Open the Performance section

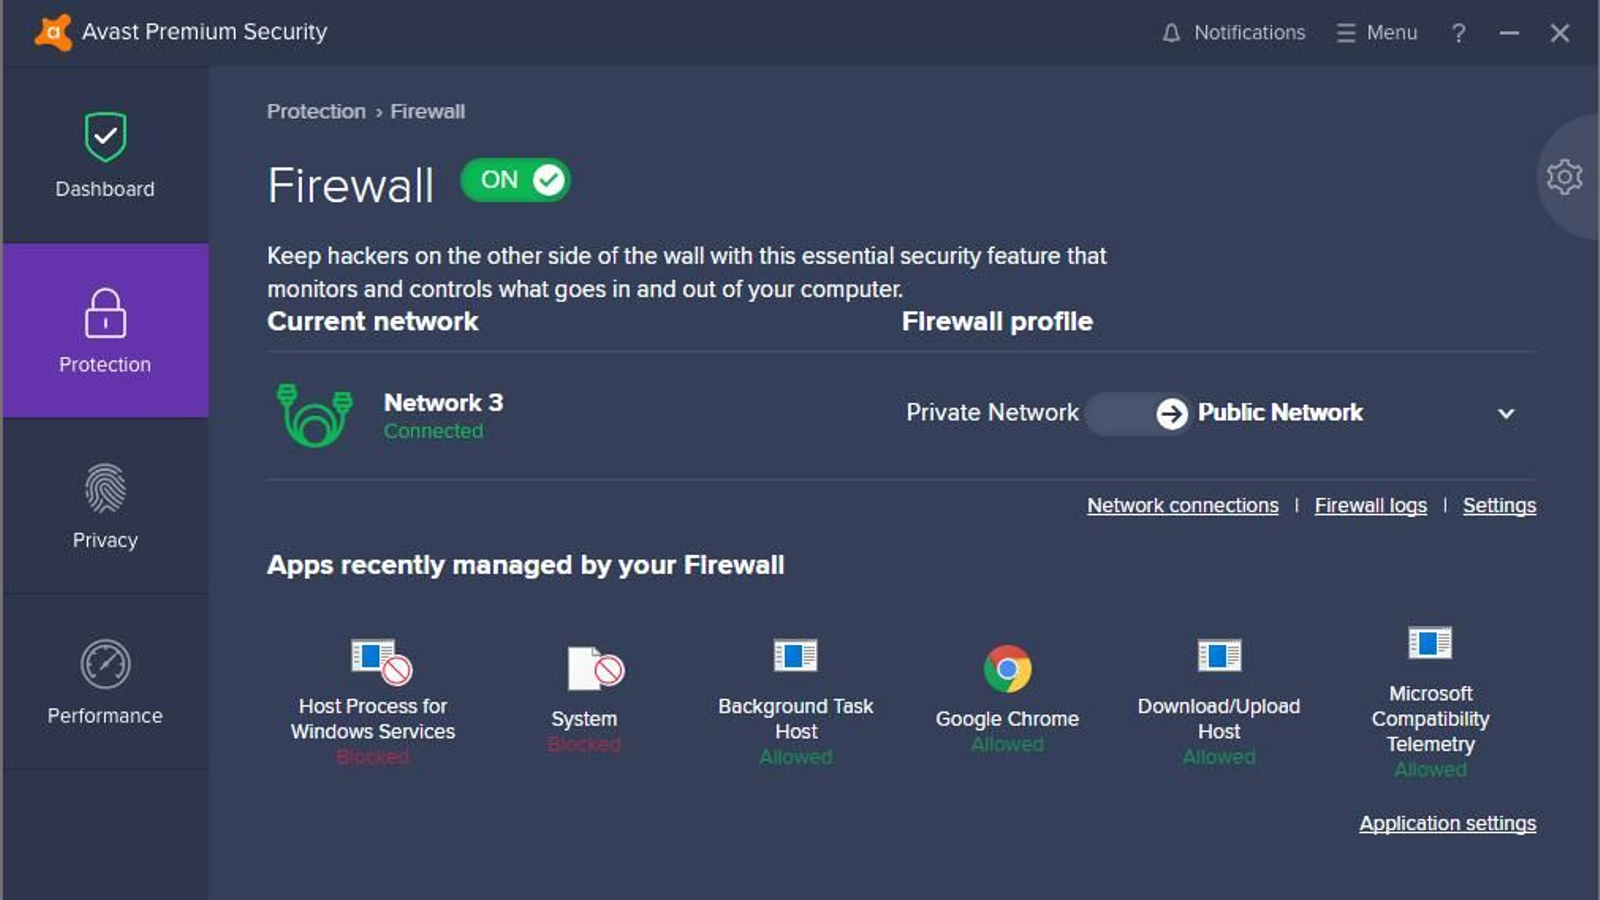pyautogui.click(x=104, y=680)
